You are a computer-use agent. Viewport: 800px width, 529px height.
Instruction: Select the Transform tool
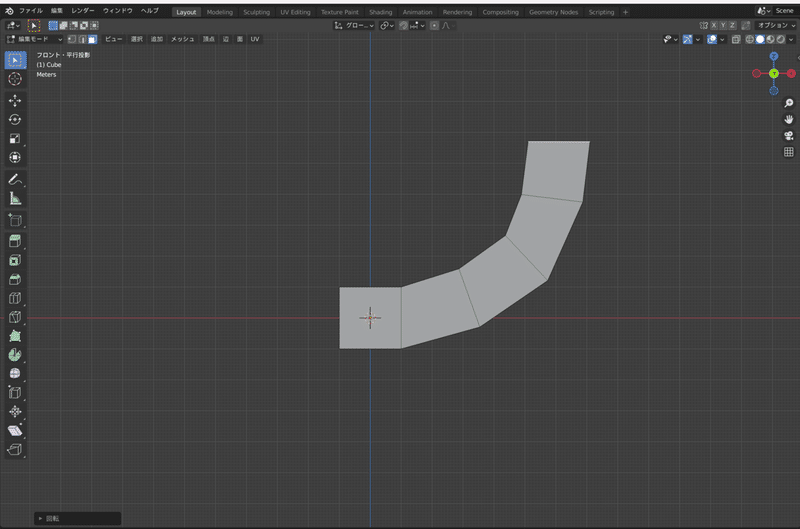tap(15, 157)
